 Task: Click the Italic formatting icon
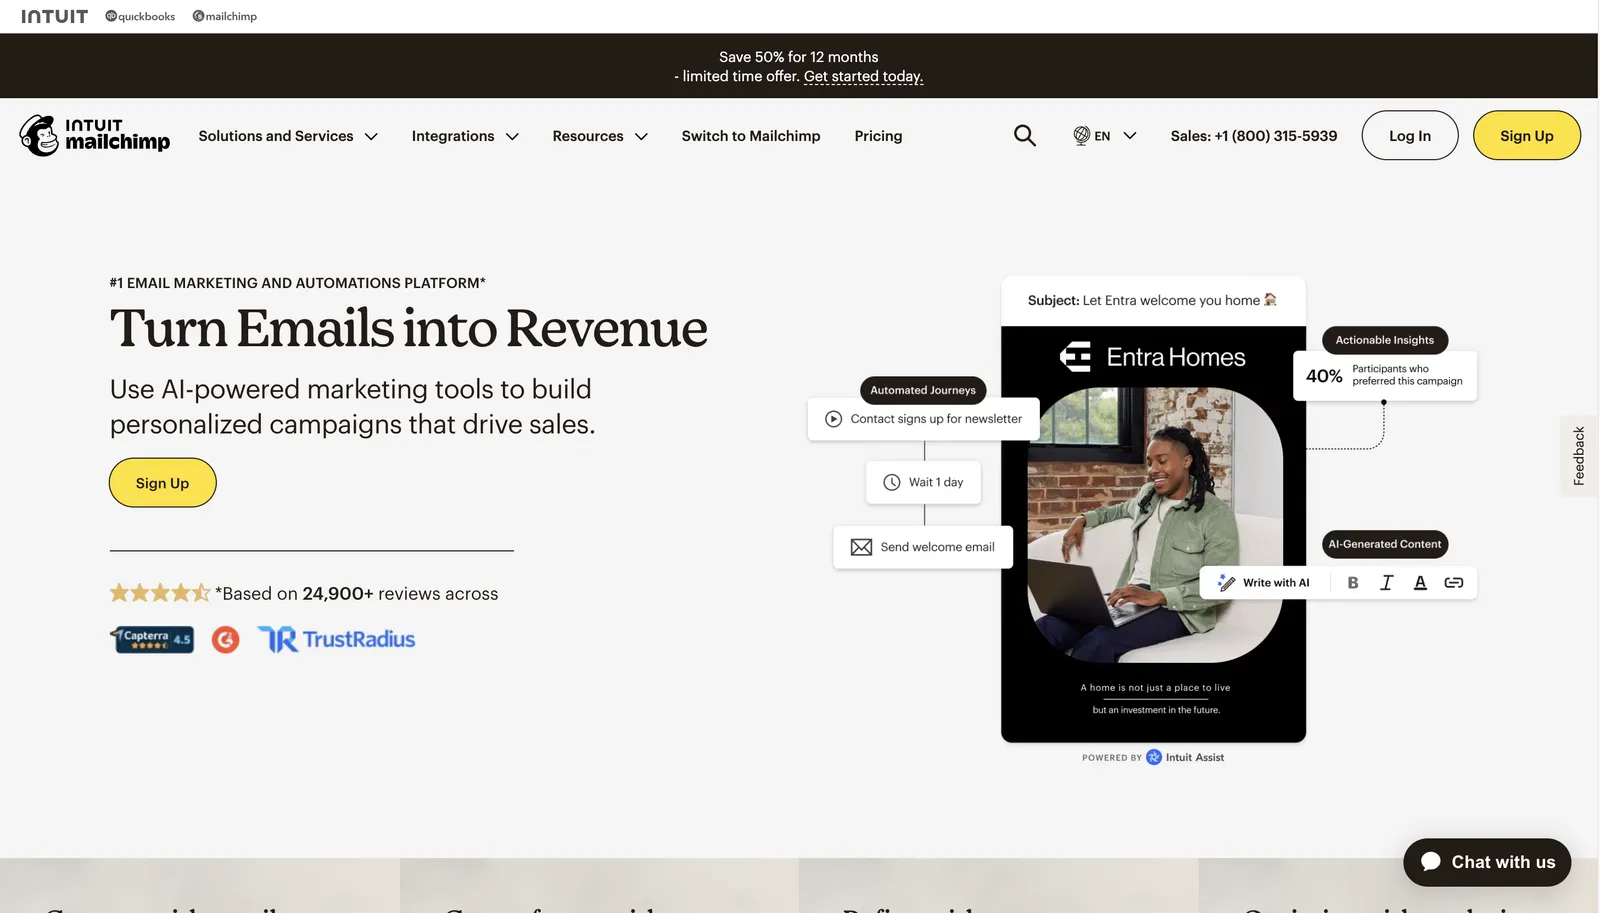(x=1387, y=583)
